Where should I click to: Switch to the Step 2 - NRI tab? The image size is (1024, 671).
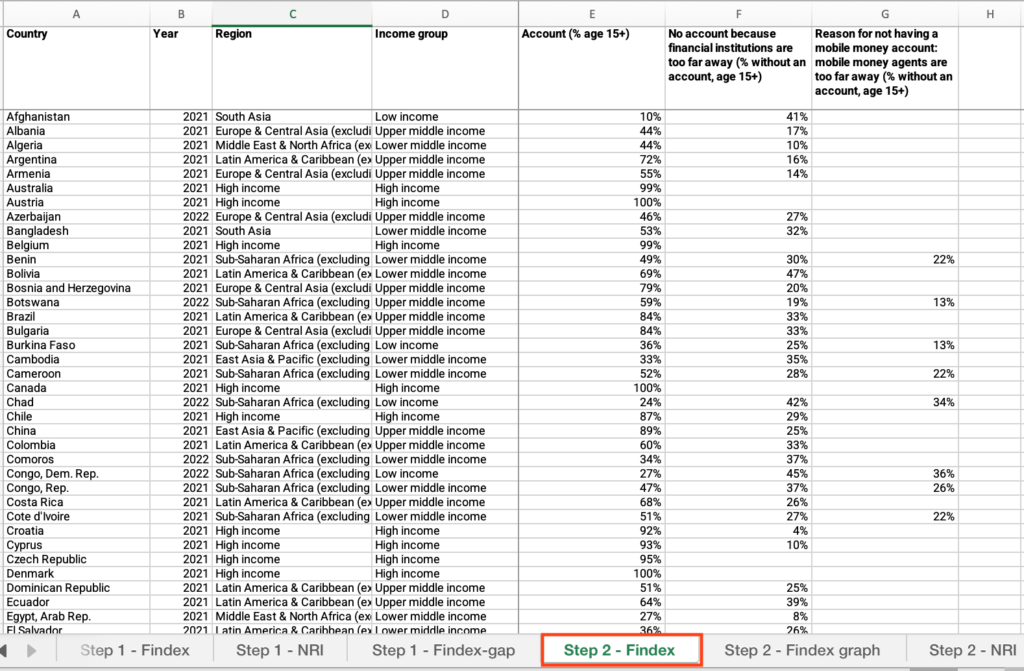[x=972, y=650]
